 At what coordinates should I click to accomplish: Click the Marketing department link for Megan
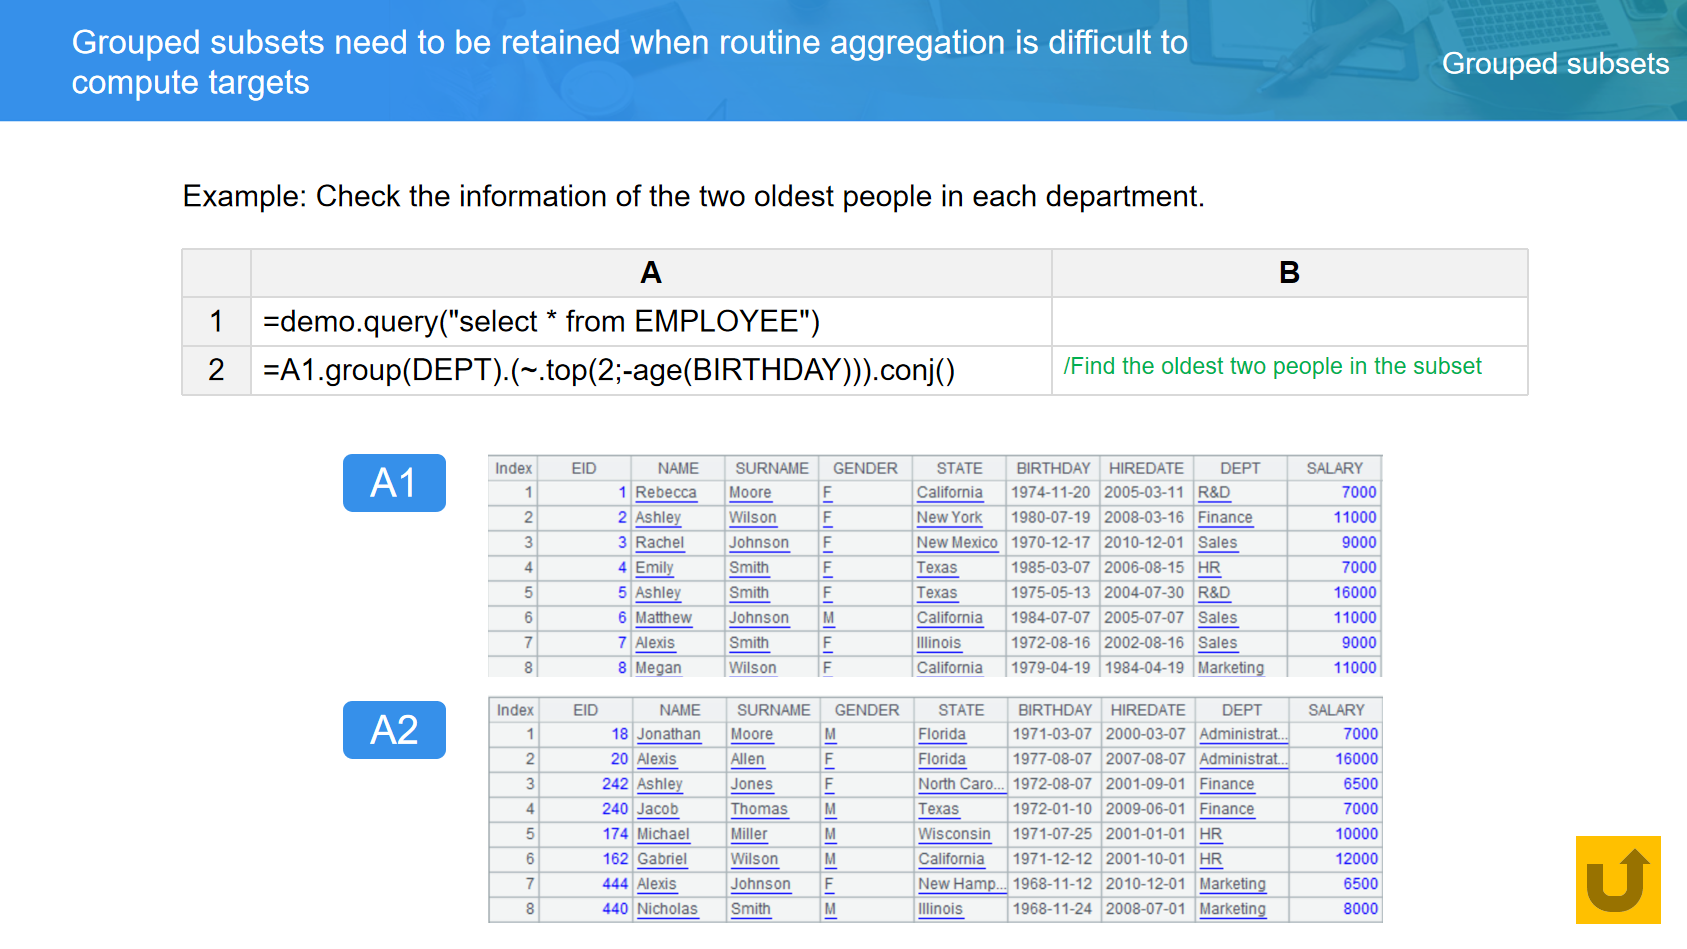click(1230, 668)
